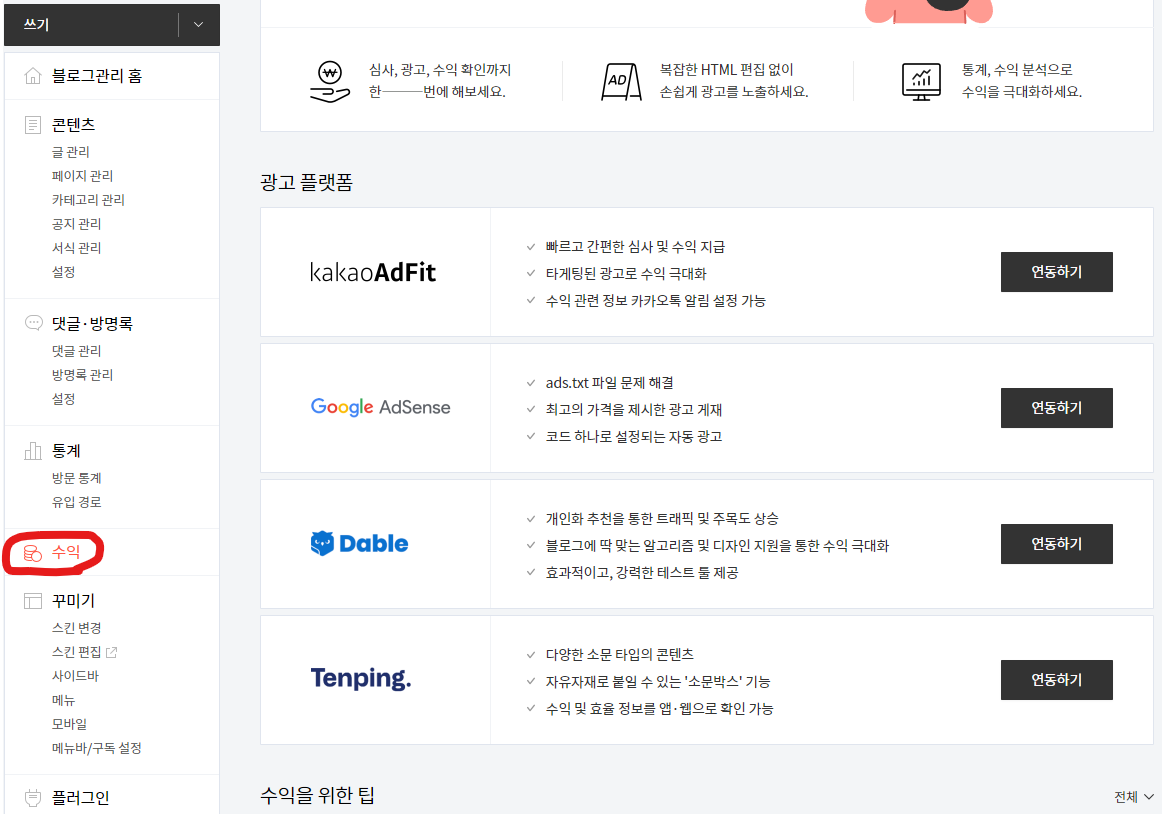Viewport: 1162px width, 814px height.
Task: Open 메뉴 under 꾸미기
Action: click(64, 700)
